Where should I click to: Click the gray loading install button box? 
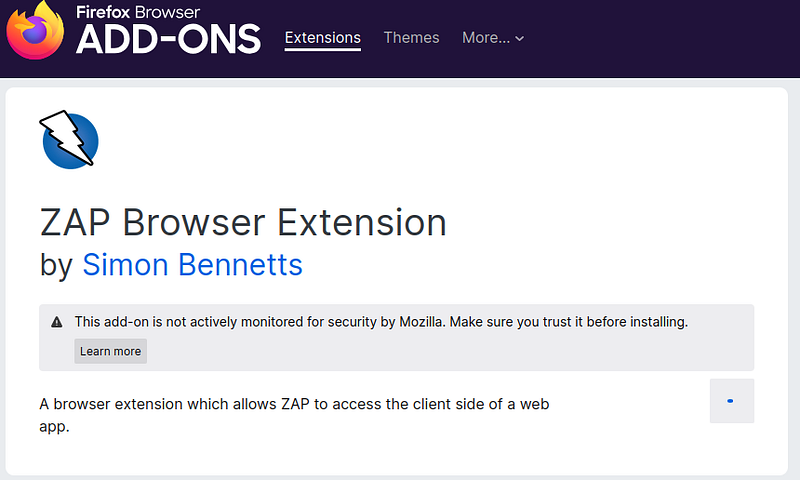click(x=732, y=400)
